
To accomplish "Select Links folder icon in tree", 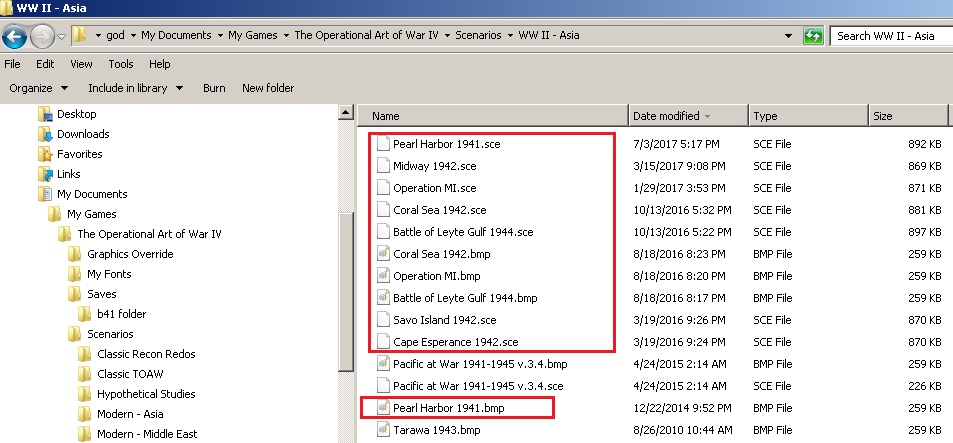I will [x=45, y=174].
